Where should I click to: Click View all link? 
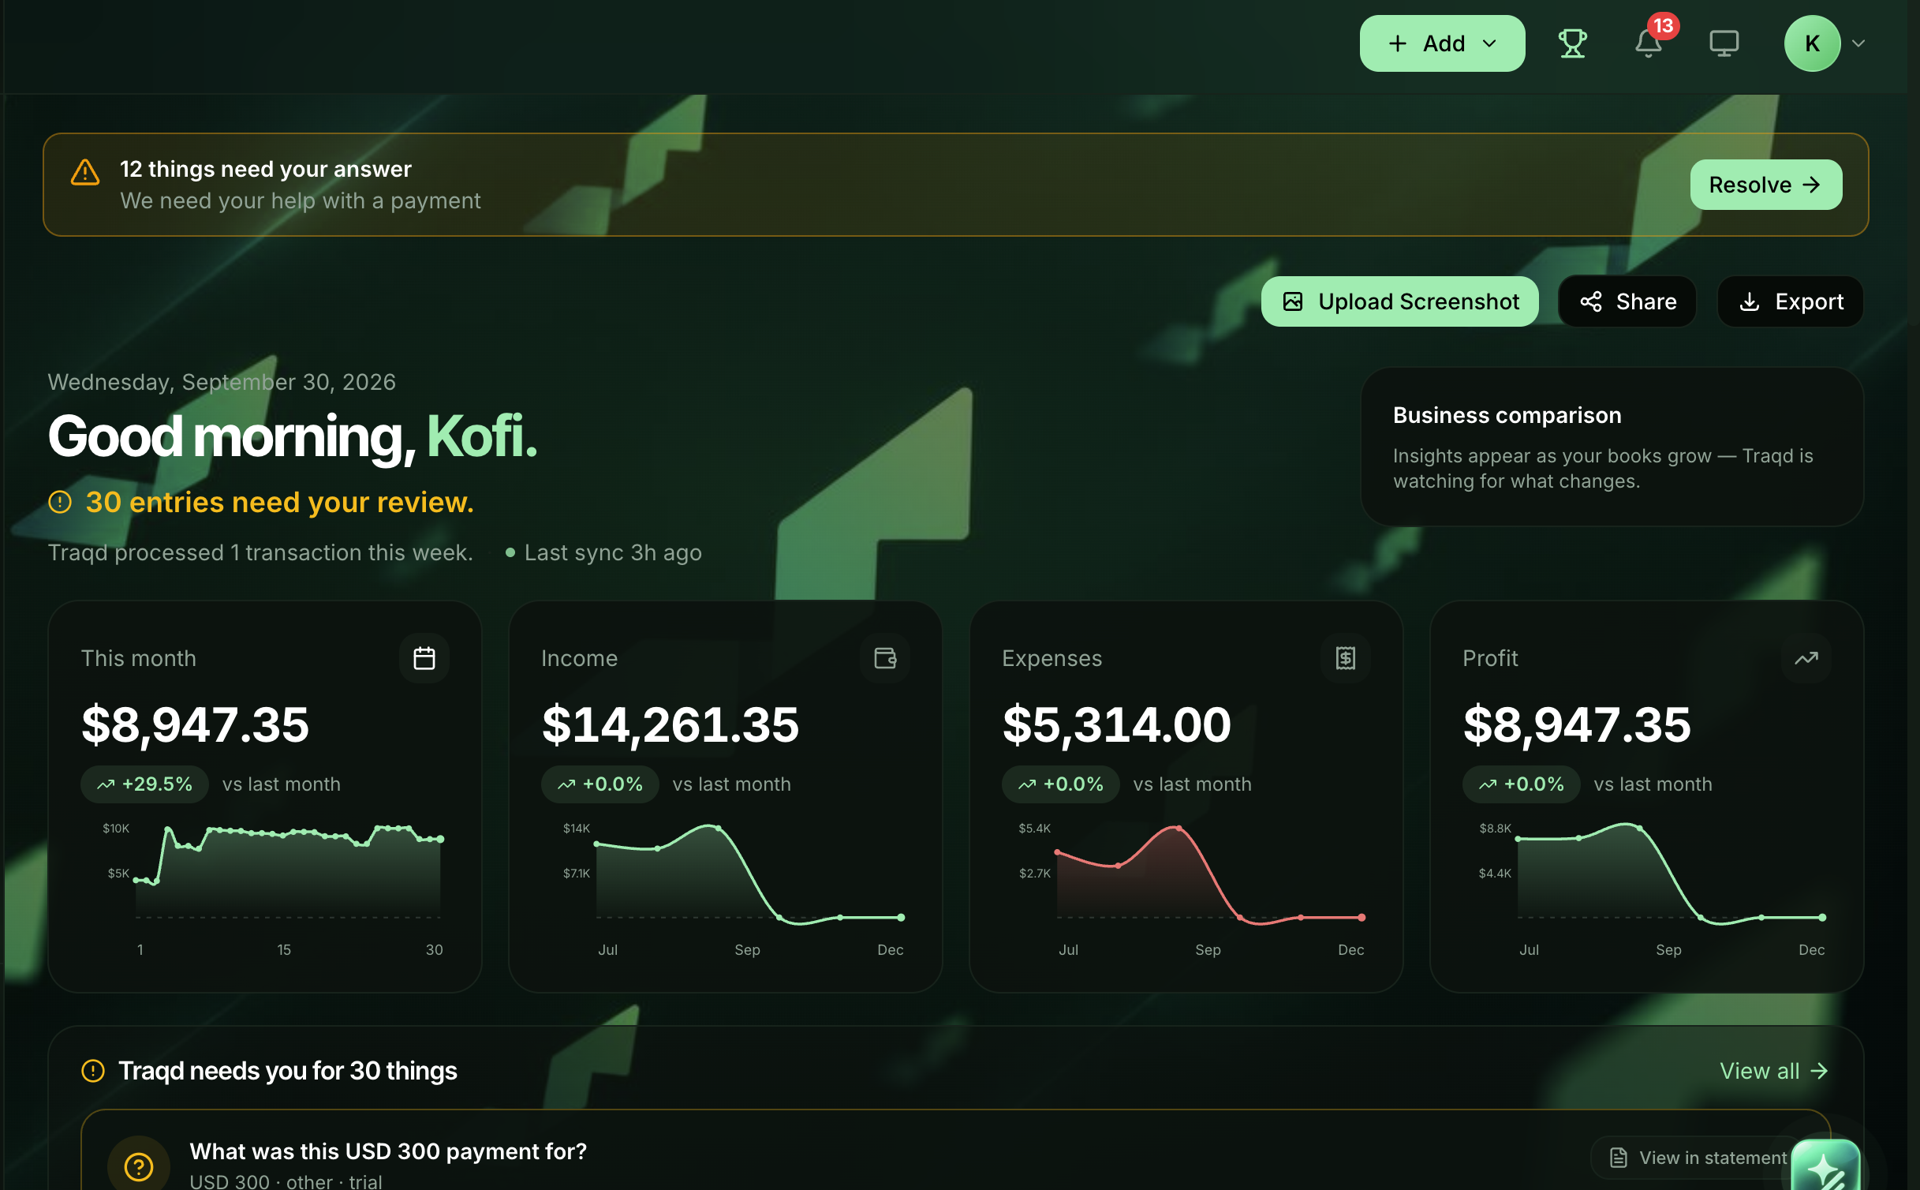tap(1773, 1071)
